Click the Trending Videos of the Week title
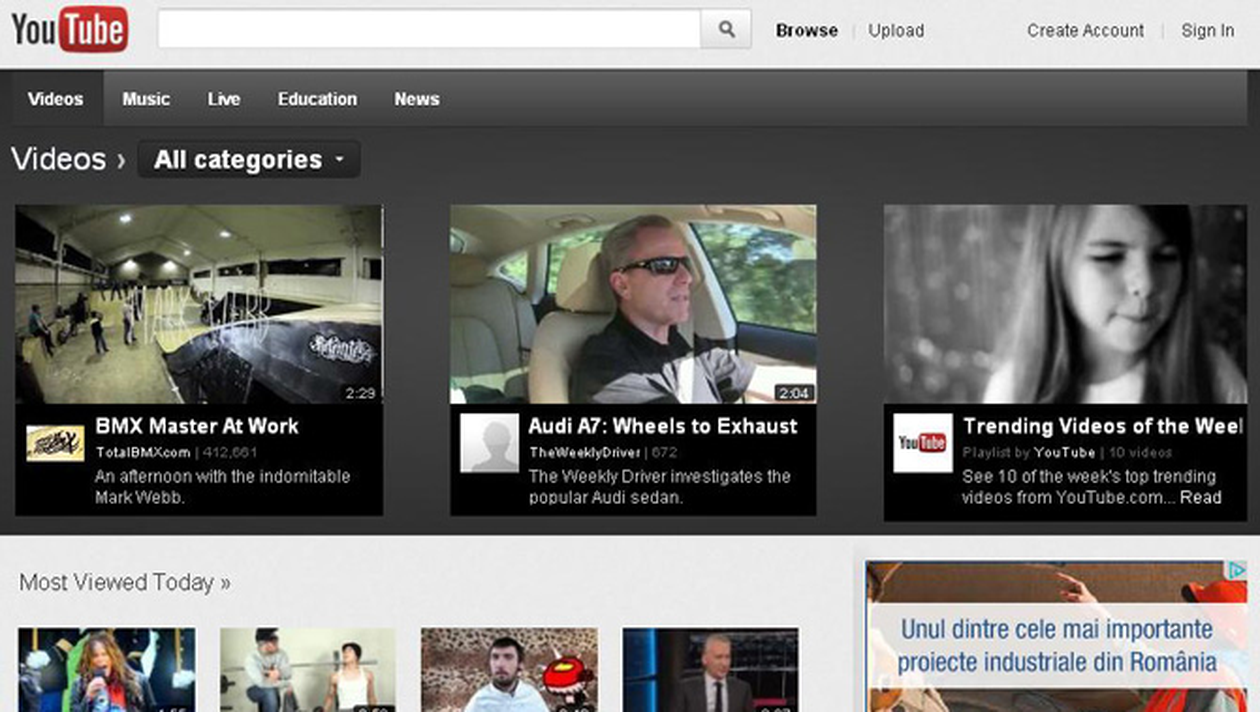The height and width of the screenshot is (712, 1260). [x=1102, y=426]
